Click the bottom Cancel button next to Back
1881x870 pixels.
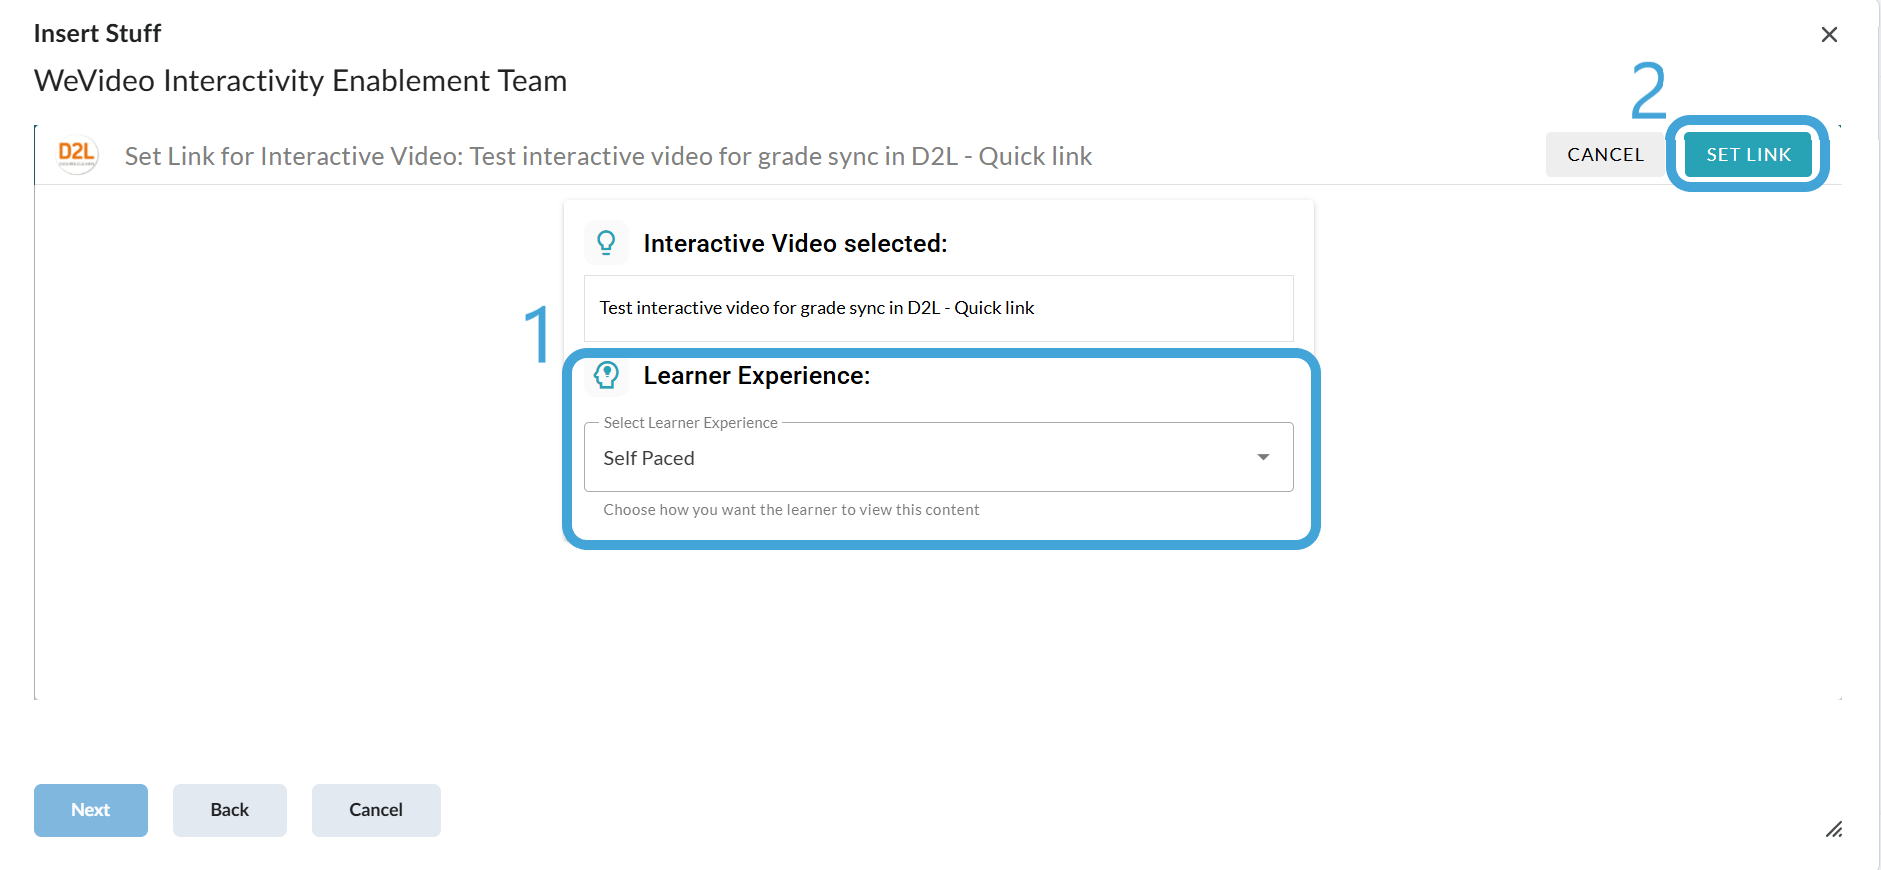[376, 810]
